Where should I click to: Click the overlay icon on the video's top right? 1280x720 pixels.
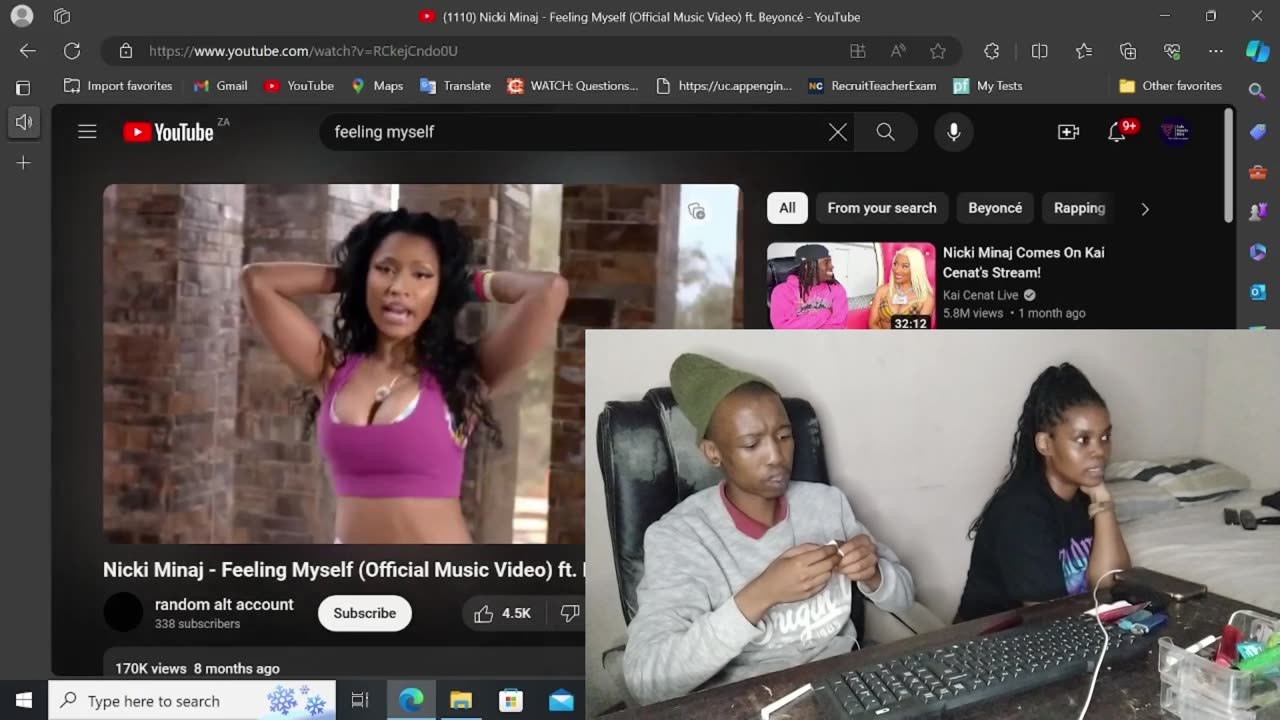[697, 211]
